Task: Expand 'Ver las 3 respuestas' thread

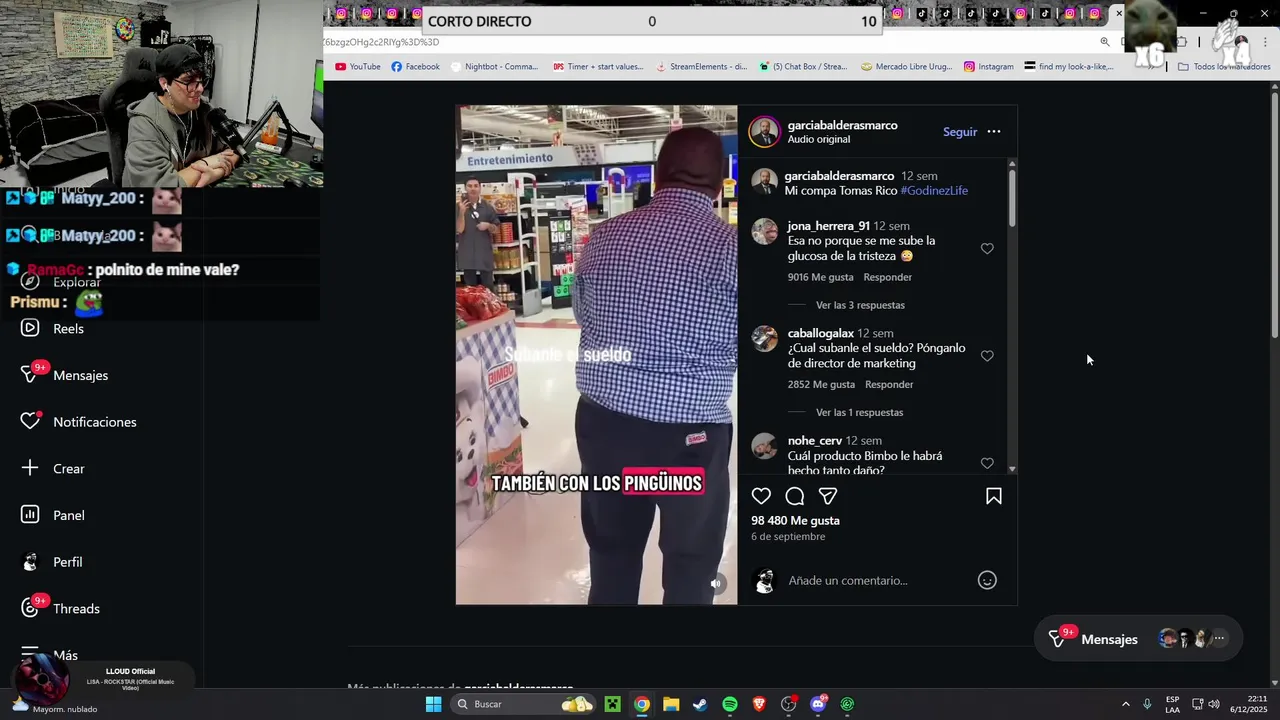Action: 860,305
